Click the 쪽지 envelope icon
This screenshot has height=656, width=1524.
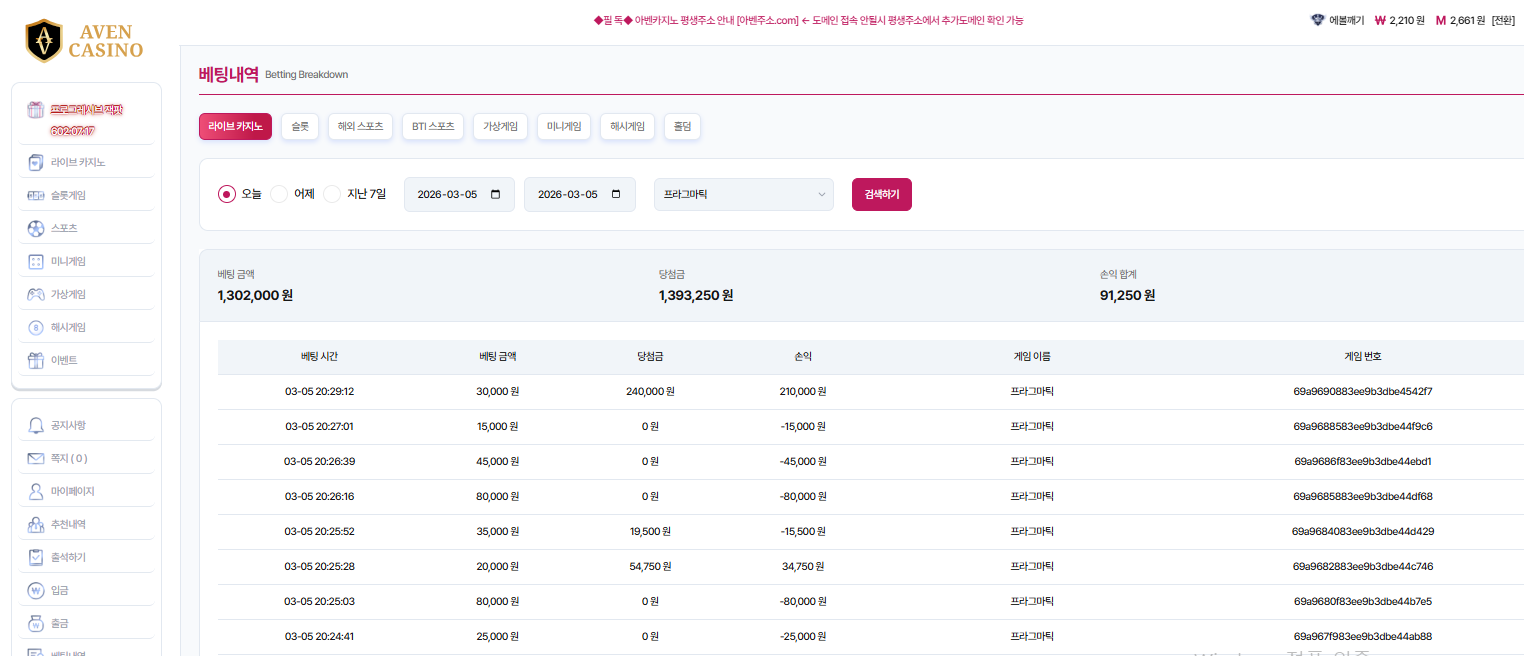[x=36, y=459]
